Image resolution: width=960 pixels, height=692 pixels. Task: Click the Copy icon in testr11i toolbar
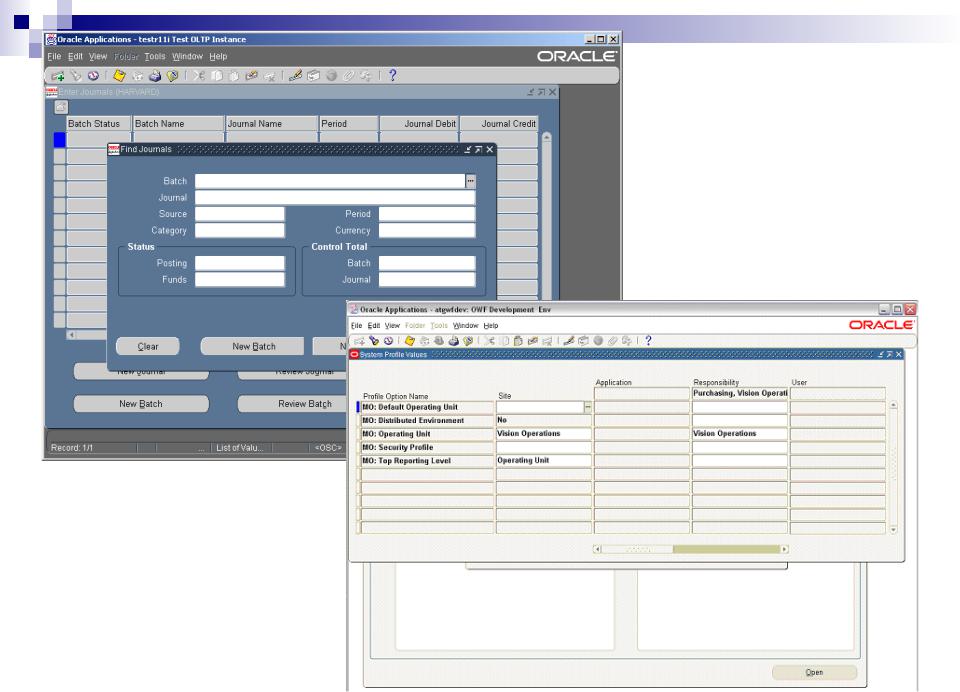pyautogui.click(x=217, y=76)
